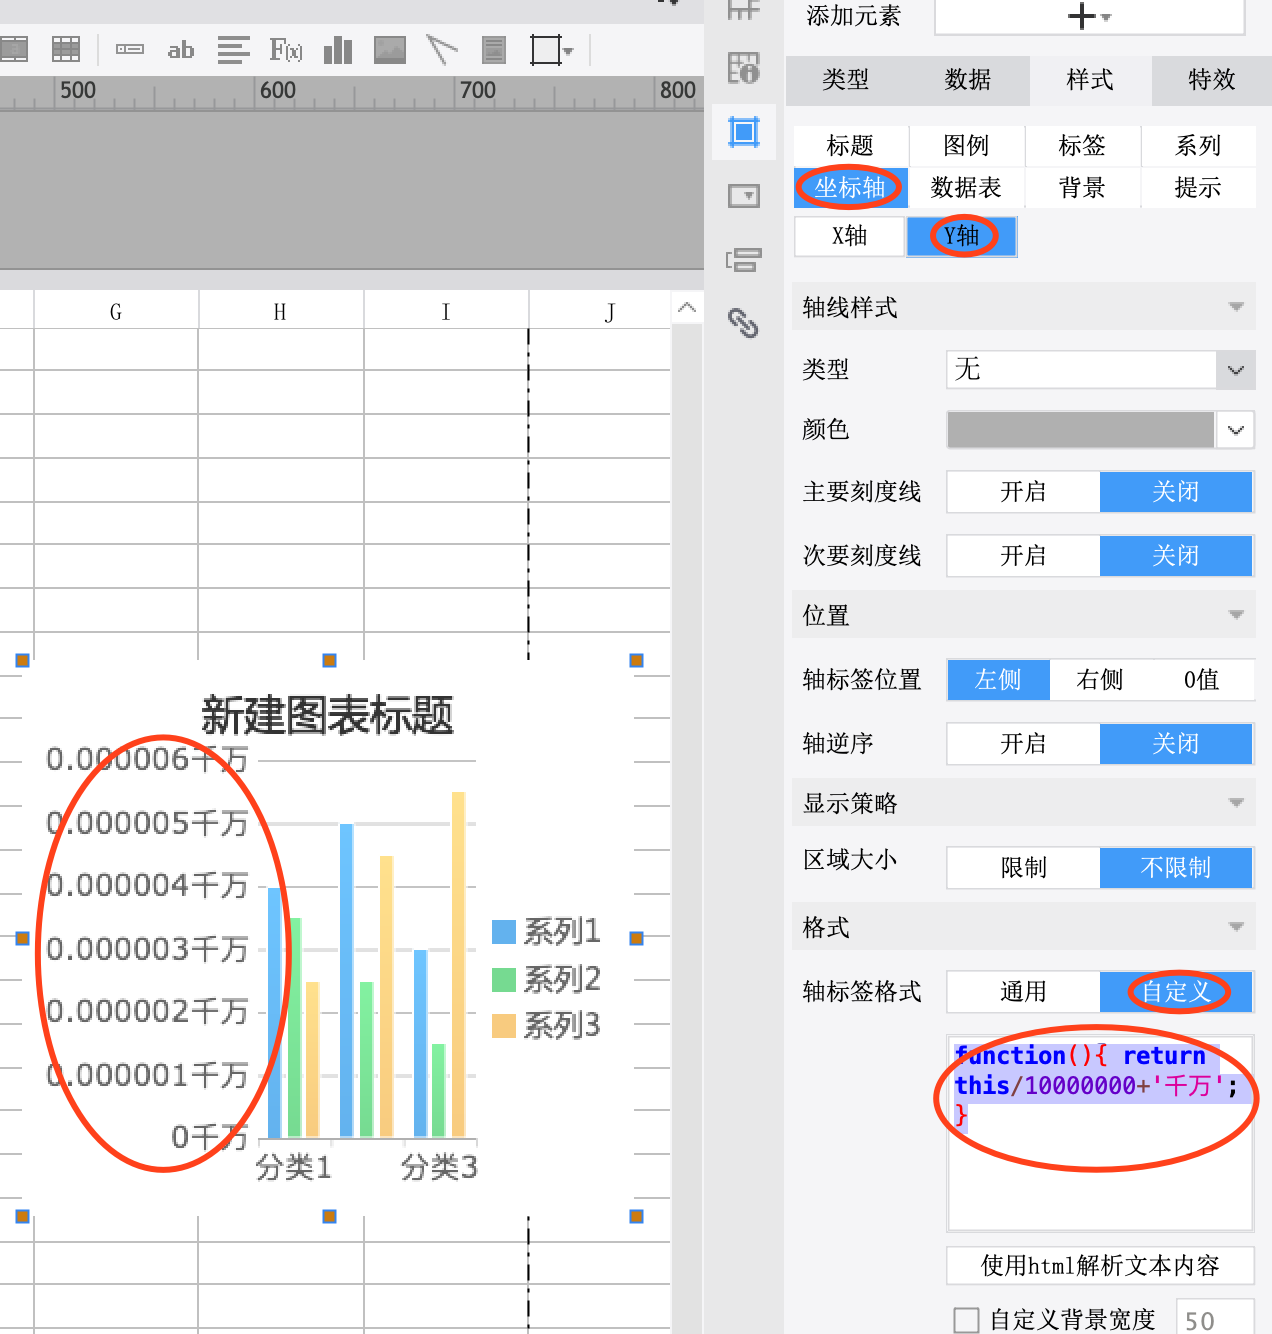Open the hyperlink chain sidebar icon
The image size is (1272, 1334).
click(743, 323)
